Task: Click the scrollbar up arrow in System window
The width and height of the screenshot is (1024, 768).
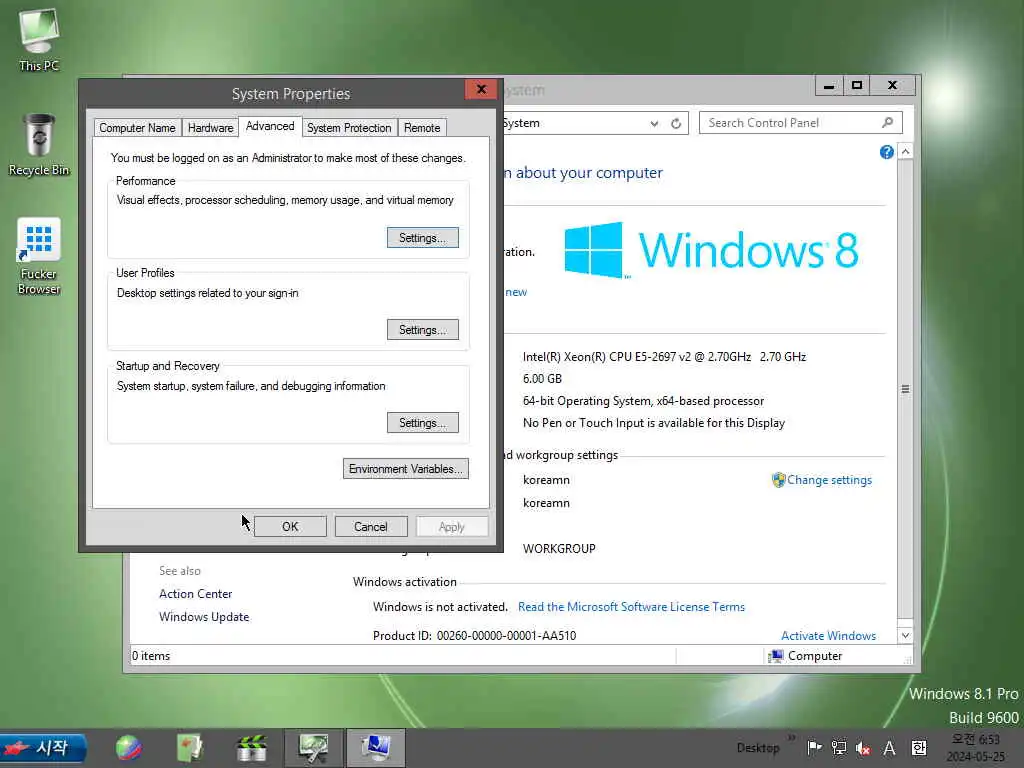Action: (905, 152)
